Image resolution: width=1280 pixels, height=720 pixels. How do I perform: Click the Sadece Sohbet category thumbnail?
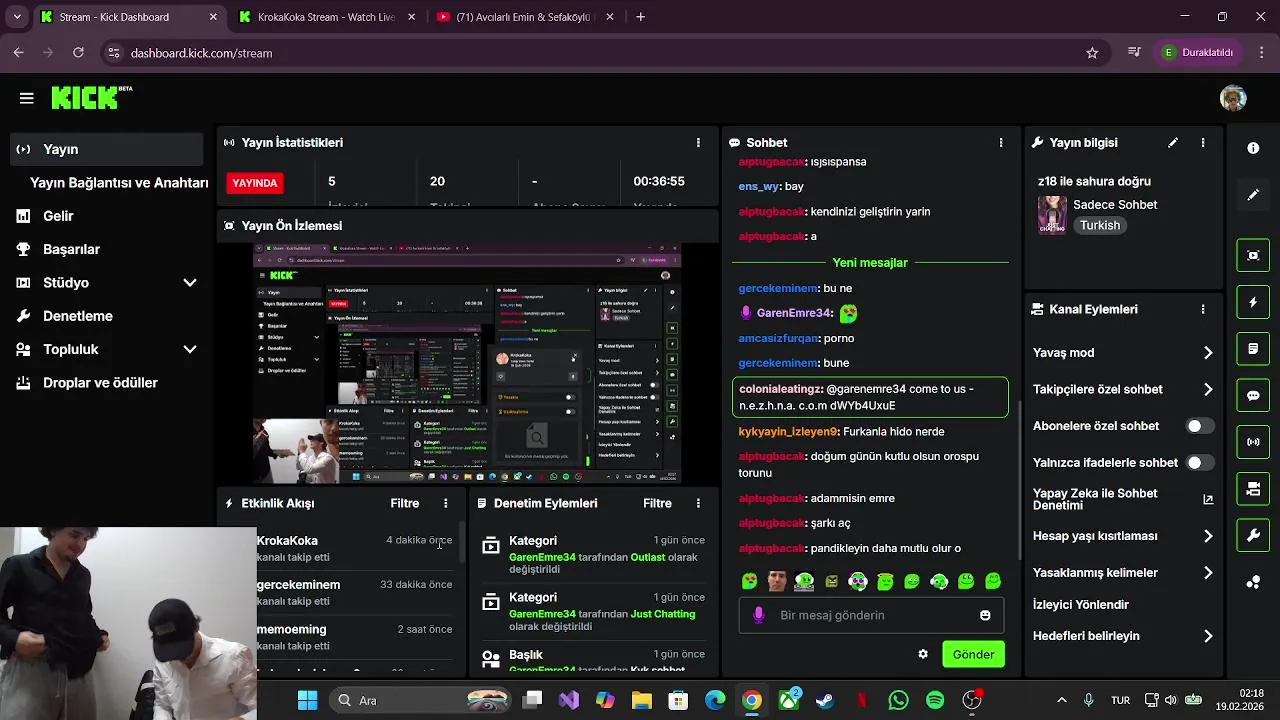pyautogui.click(x=1052, y=215)
